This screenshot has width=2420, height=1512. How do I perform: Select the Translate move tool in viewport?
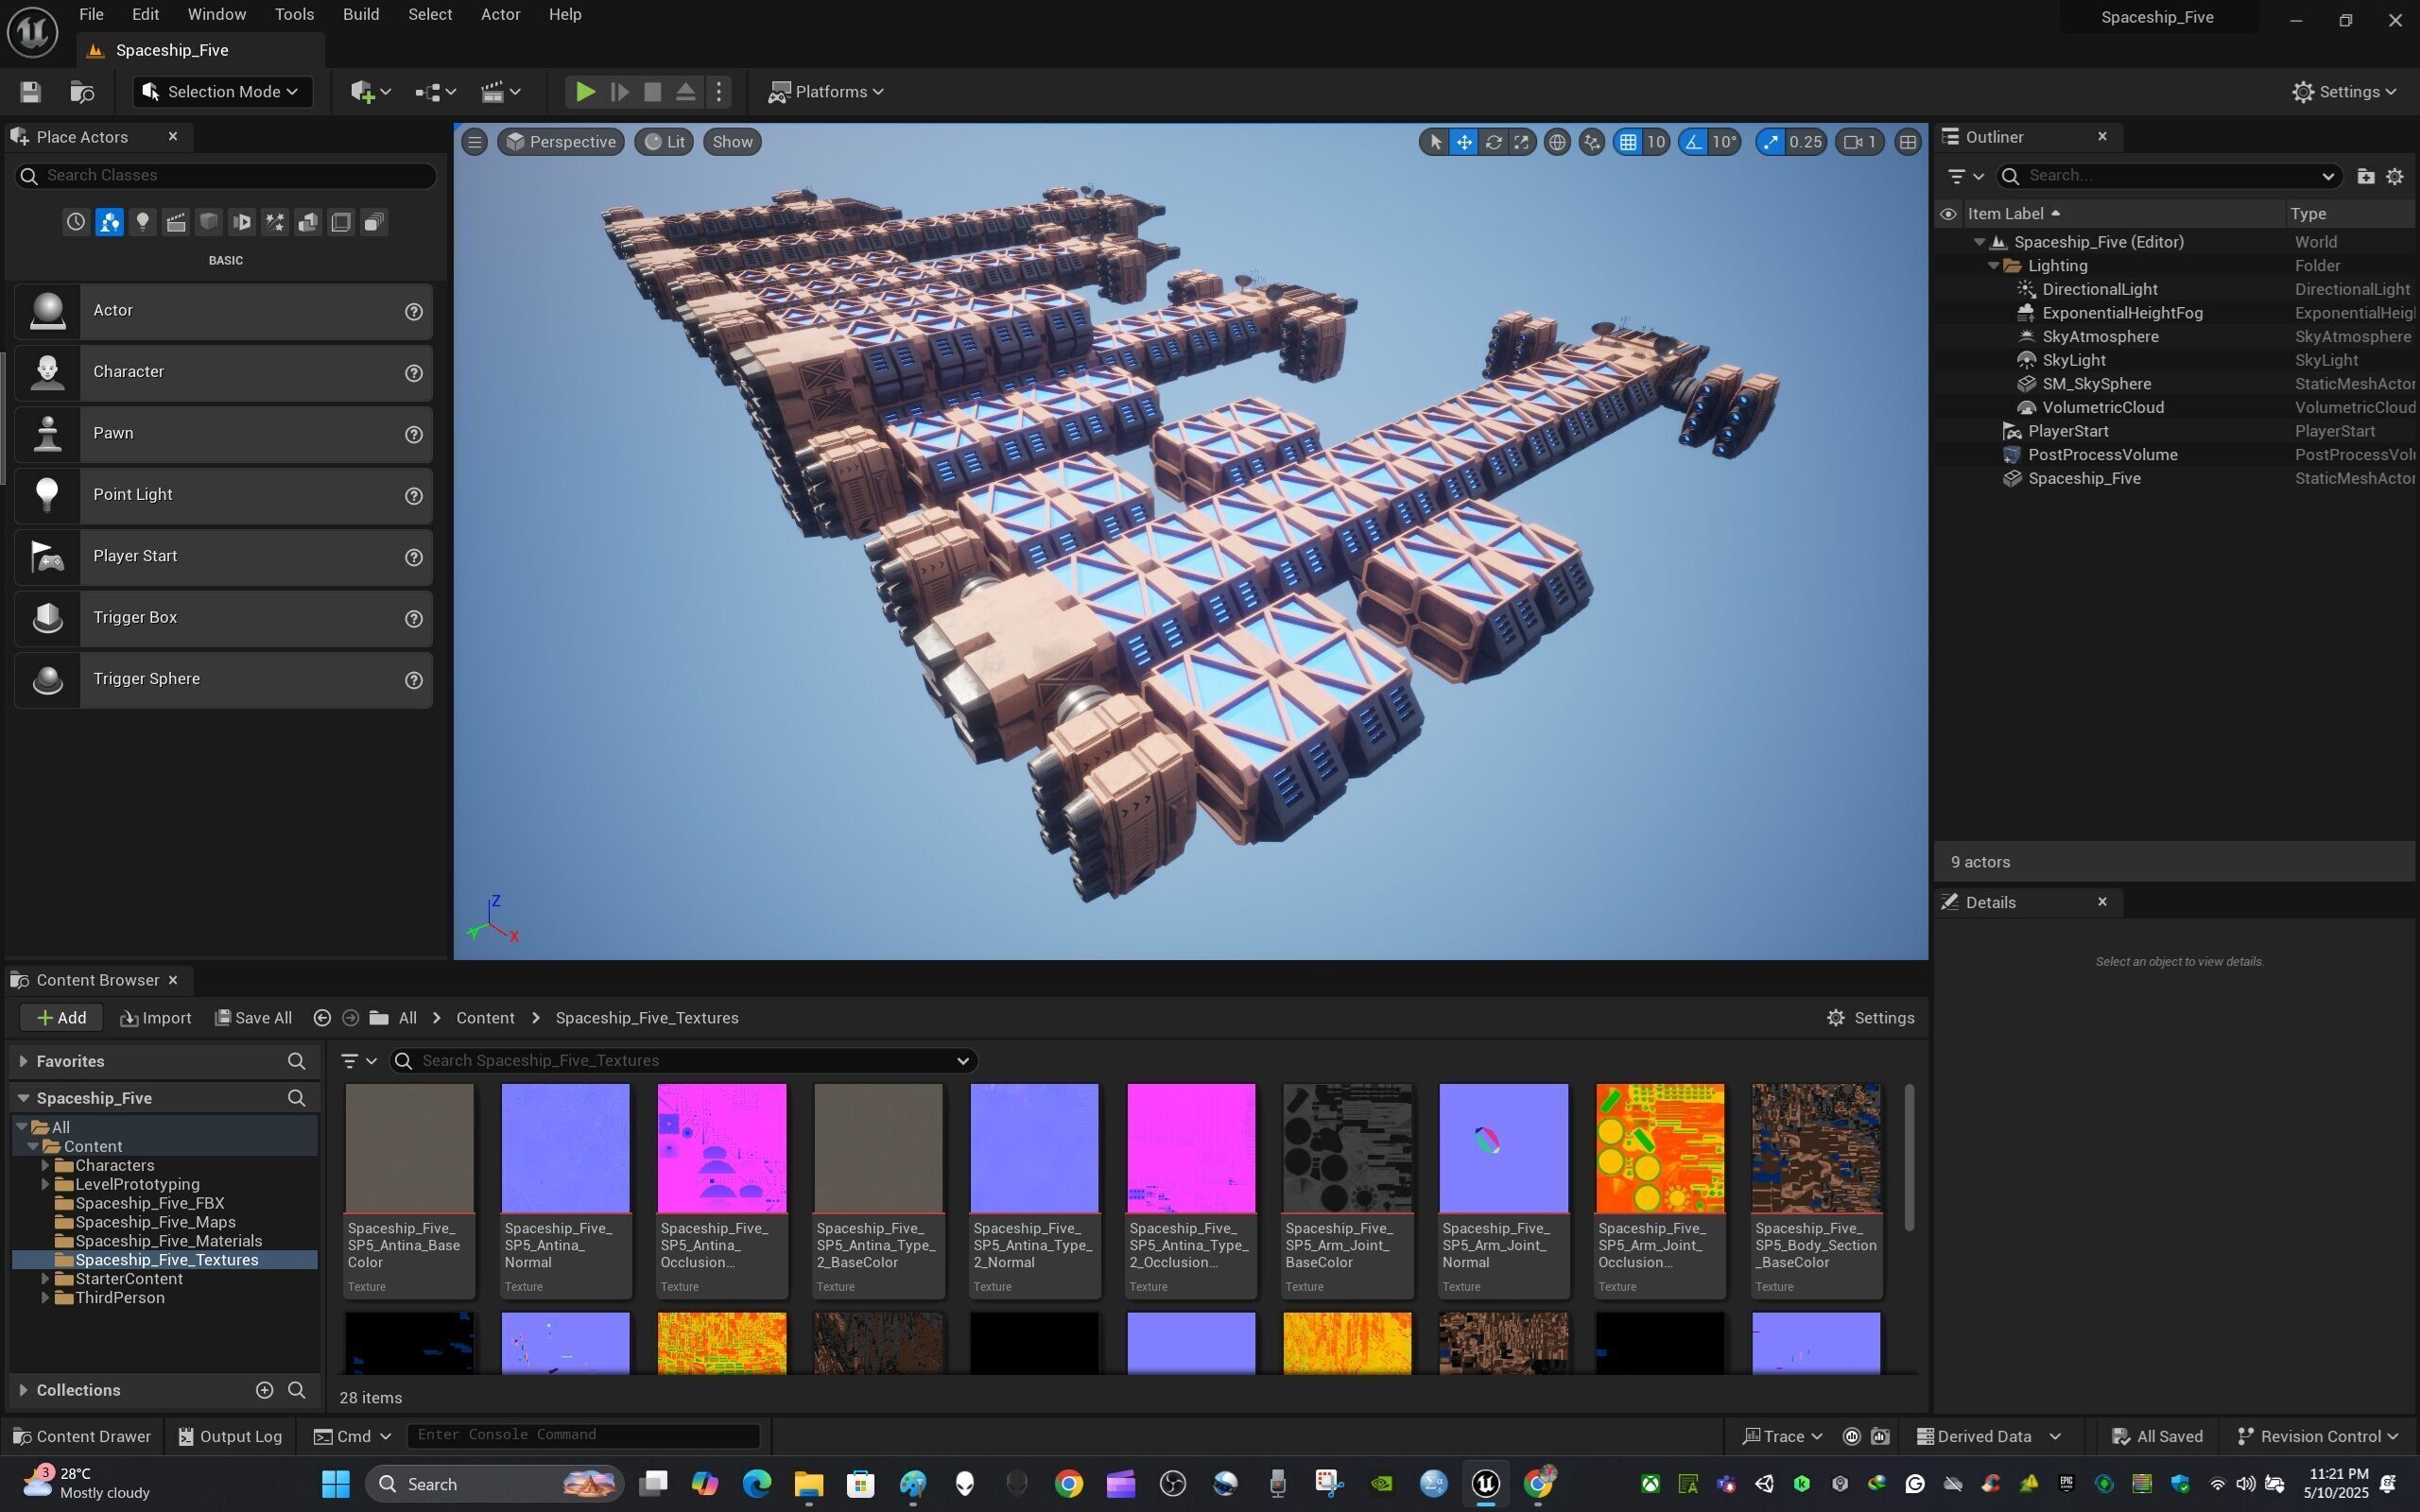click(x=1464, y=142)
